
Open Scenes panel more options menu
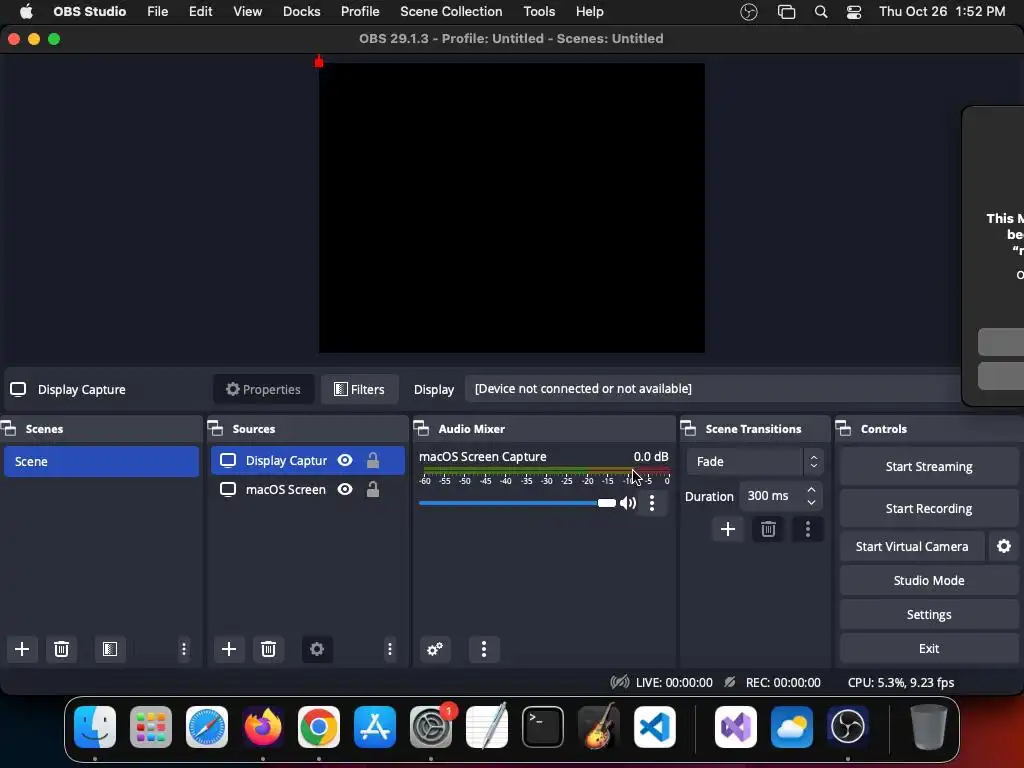pyautogui.click(x=184, y=649)
